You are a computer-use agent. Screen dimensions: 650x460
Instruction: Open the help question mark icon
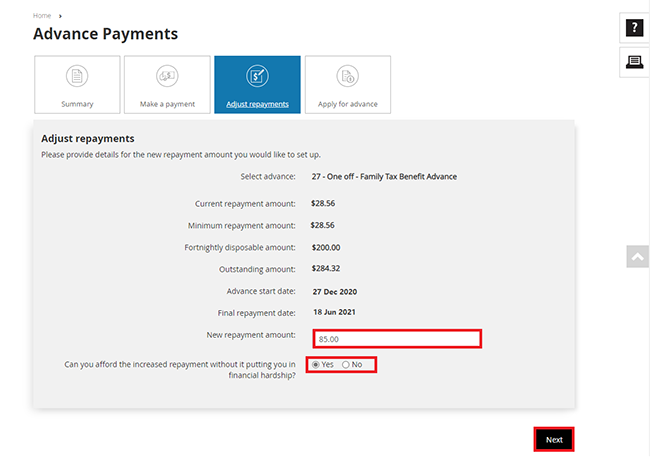point(634,28)
